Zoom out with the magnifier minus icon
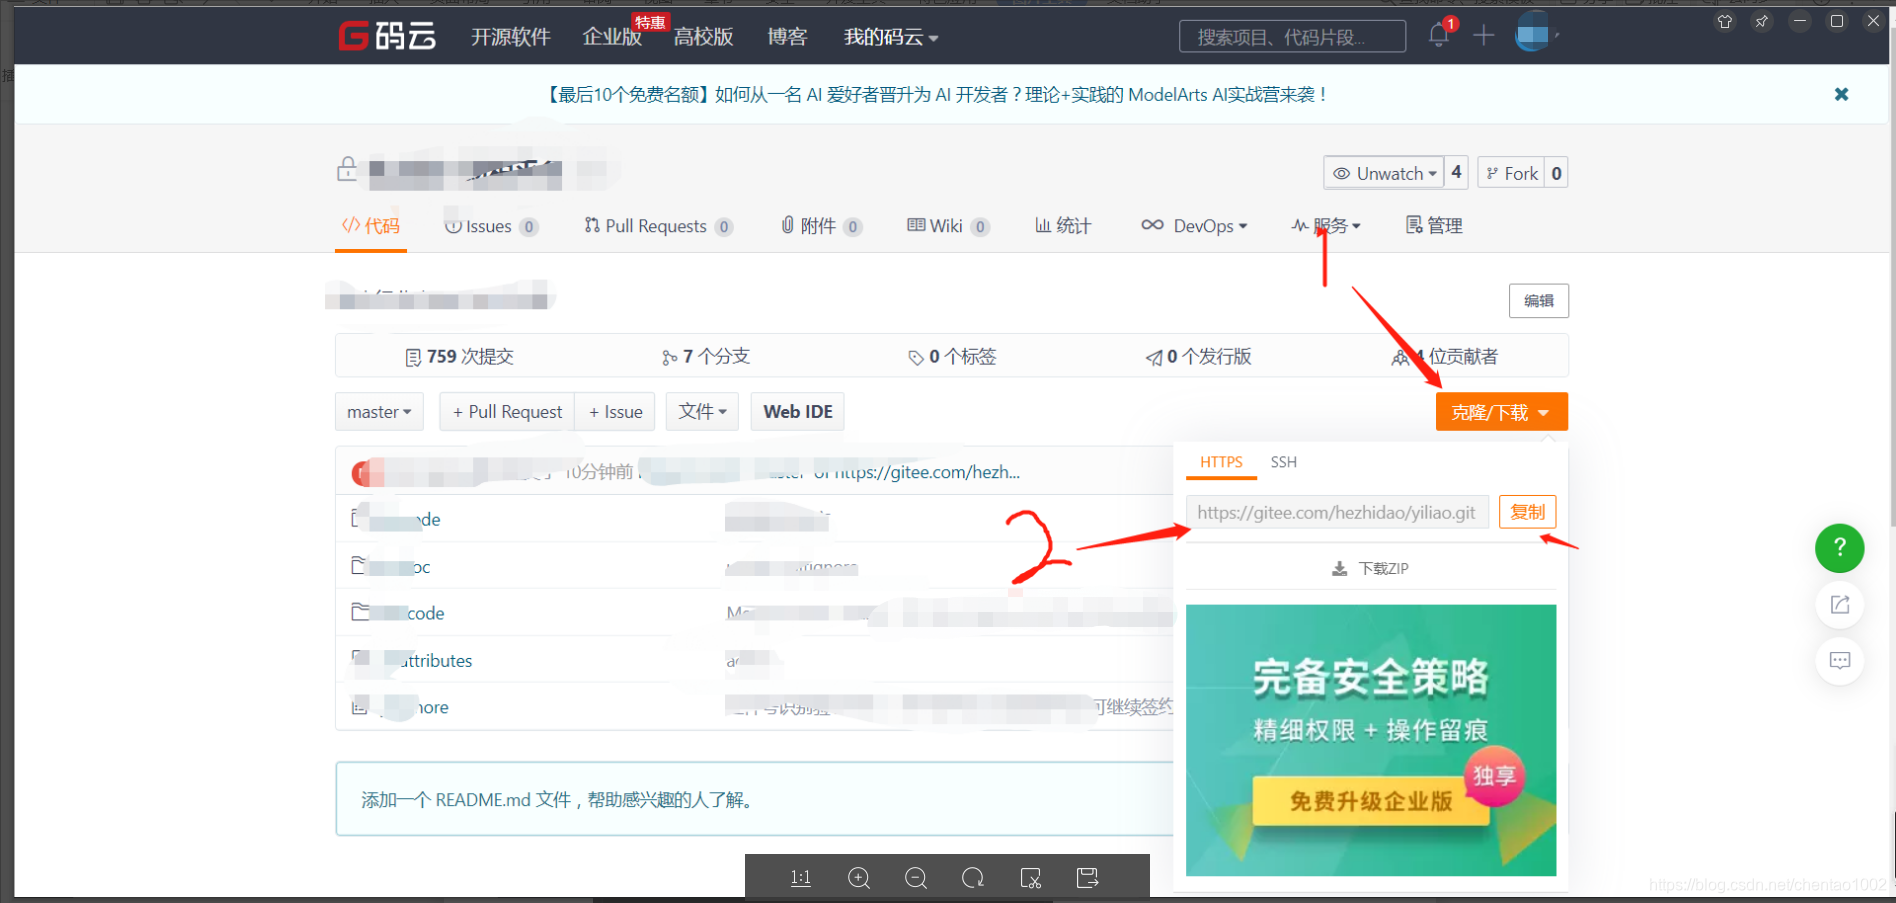This screenshot has width=1896, height=903. [x=916, y=878]
